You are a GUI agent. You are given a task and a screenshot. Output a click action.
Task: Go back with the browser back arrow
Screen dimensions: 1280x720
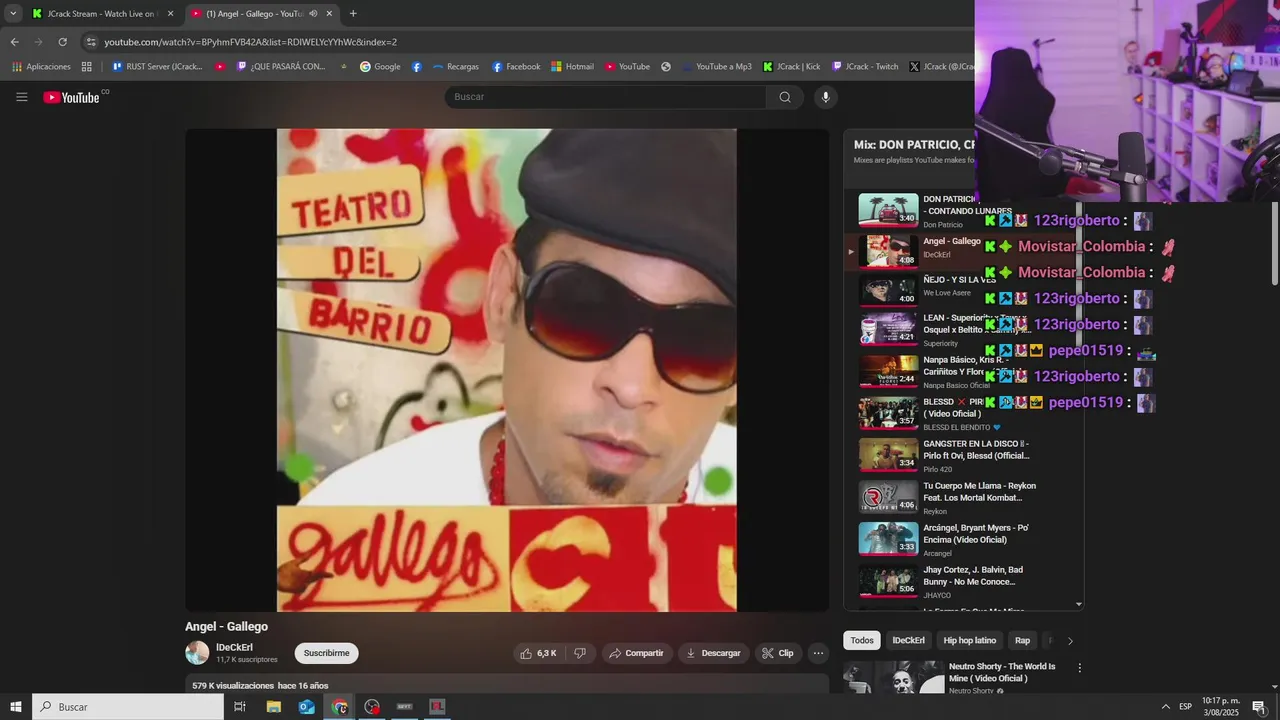(14, 42)
